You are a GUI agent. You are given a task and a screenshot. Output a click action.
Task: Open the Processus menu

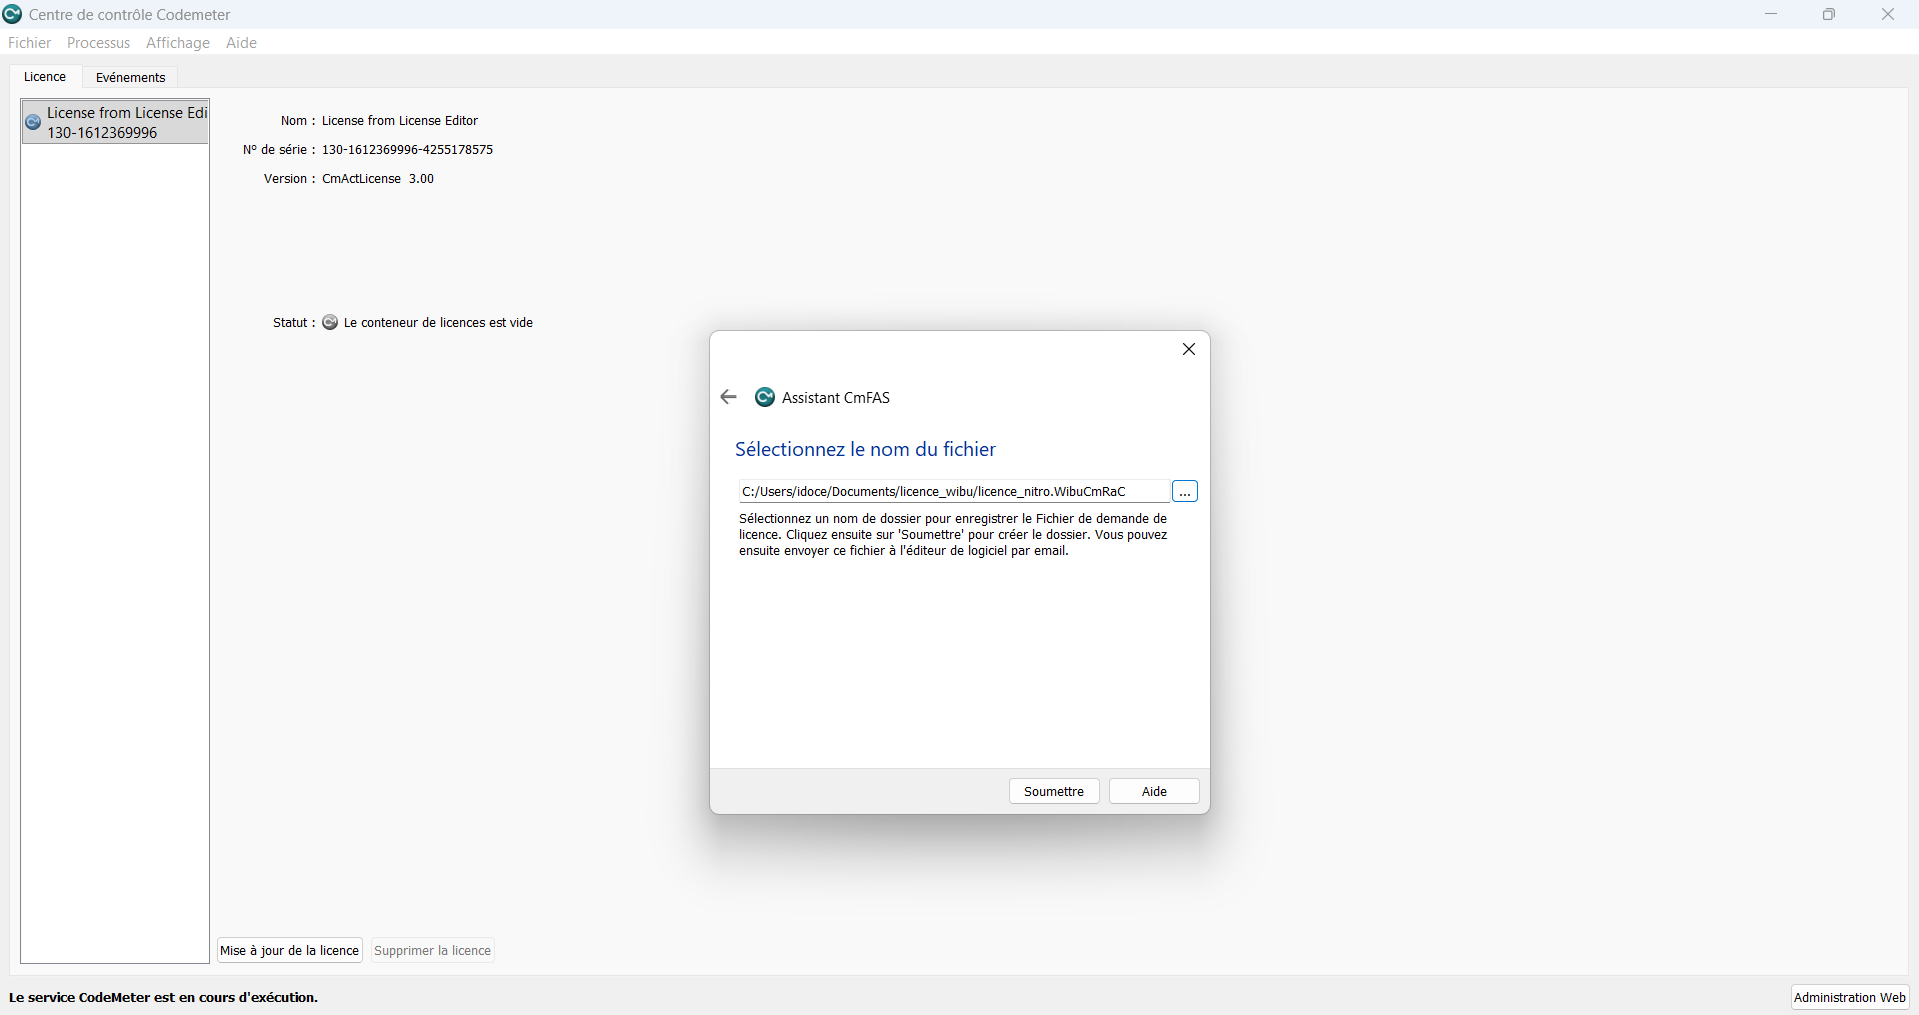coord(98,42)
